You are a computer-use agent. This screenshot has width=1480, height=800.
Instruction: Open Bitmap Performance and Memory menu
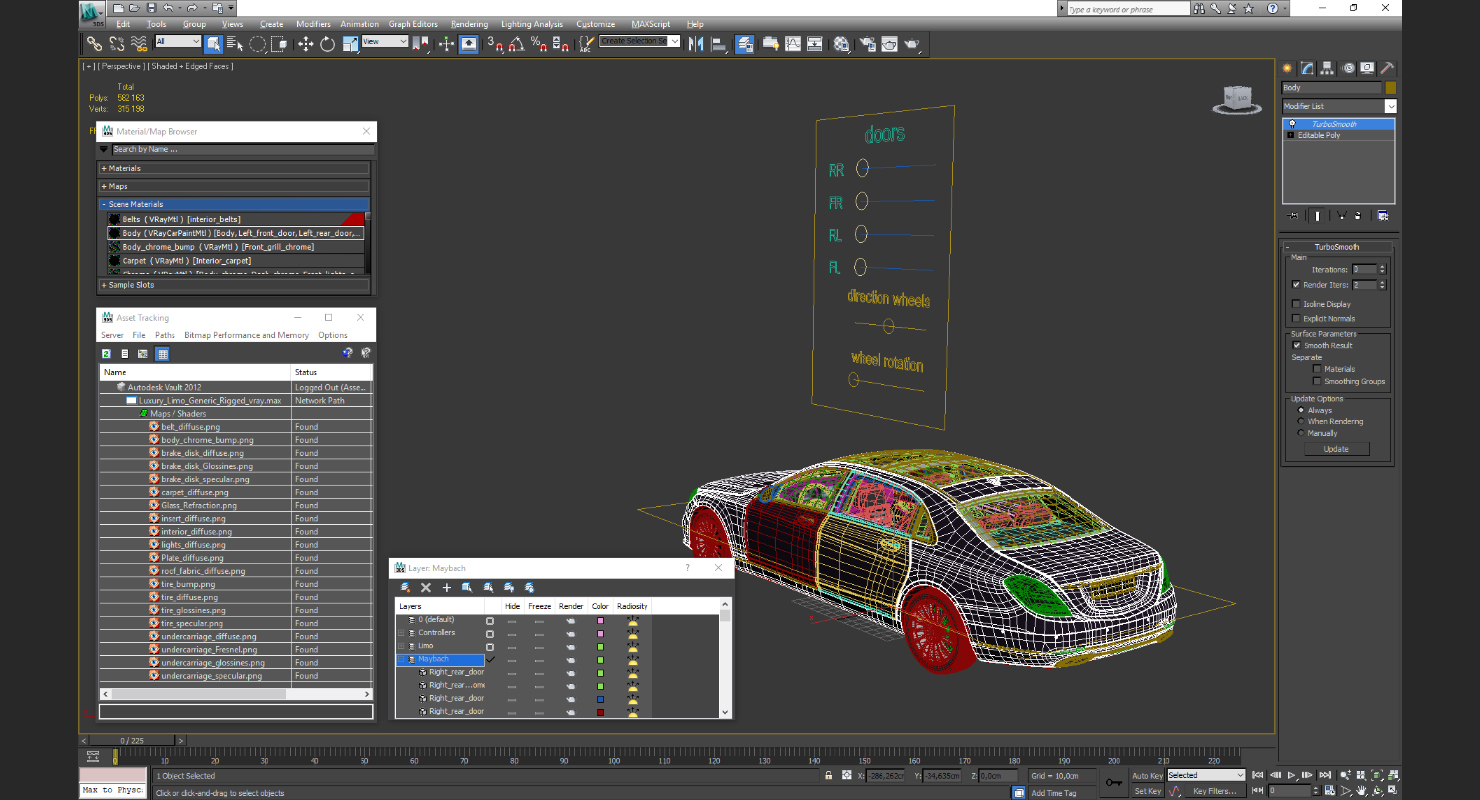(x=246, y=335)
